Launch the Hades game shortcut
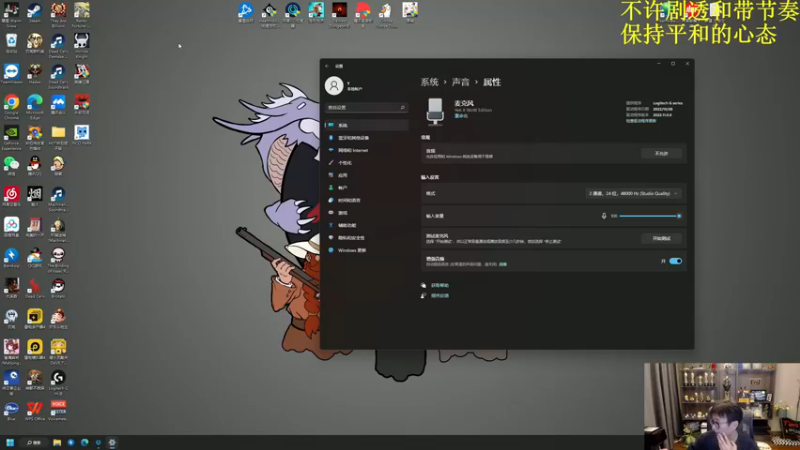The height and width of the screenshot is (450, 800). click(x=35, y=74)
